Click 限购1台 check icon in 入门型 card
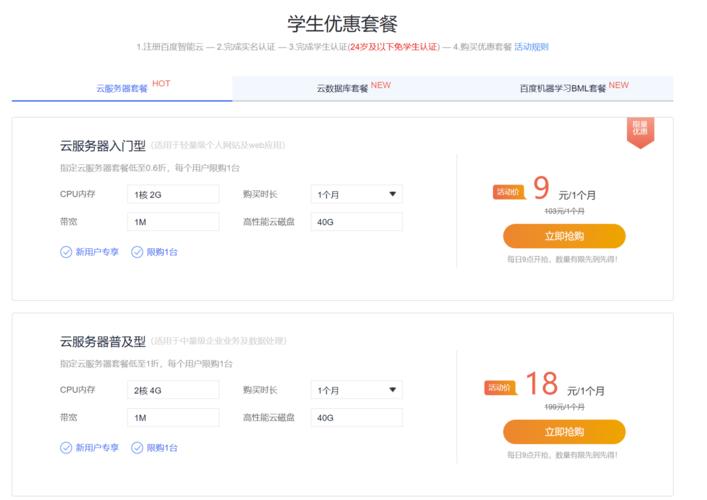707x500 pixels. (x=137, y=252)
